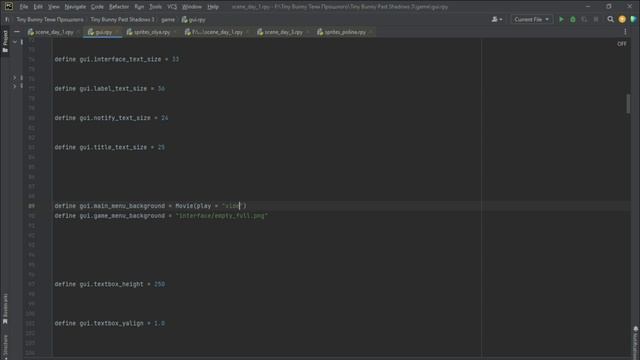
Task: Click the OFF inspections indicator
Action: 621,44
